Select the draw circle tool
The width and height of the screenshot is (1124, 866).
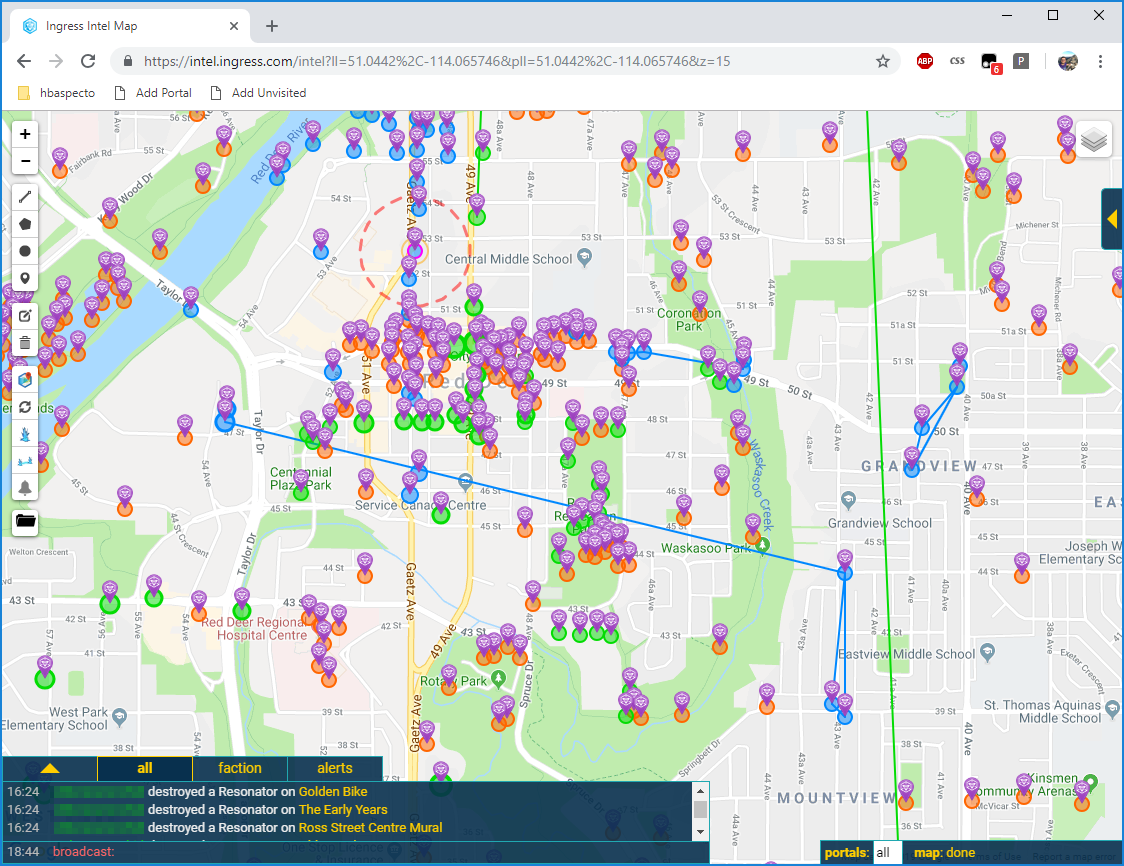(25, 251)
